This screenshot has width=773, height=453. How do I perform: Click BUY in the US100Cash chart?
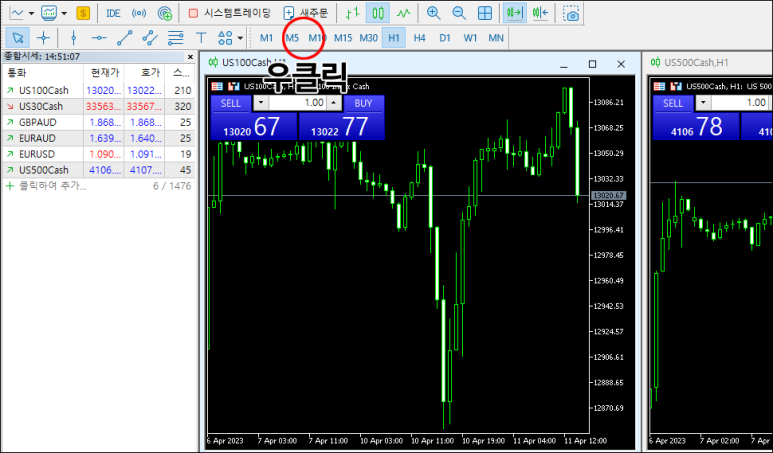pos(363,104)
